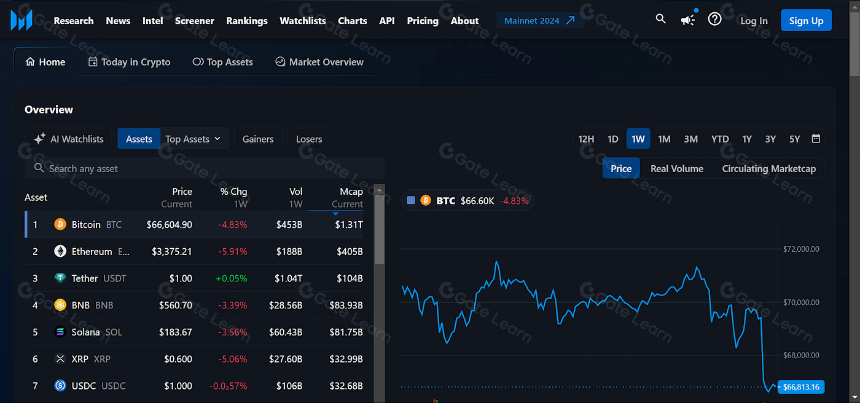860x403 pixels.
Task: Click the Messari logo icon
Action: click(21, 20)
